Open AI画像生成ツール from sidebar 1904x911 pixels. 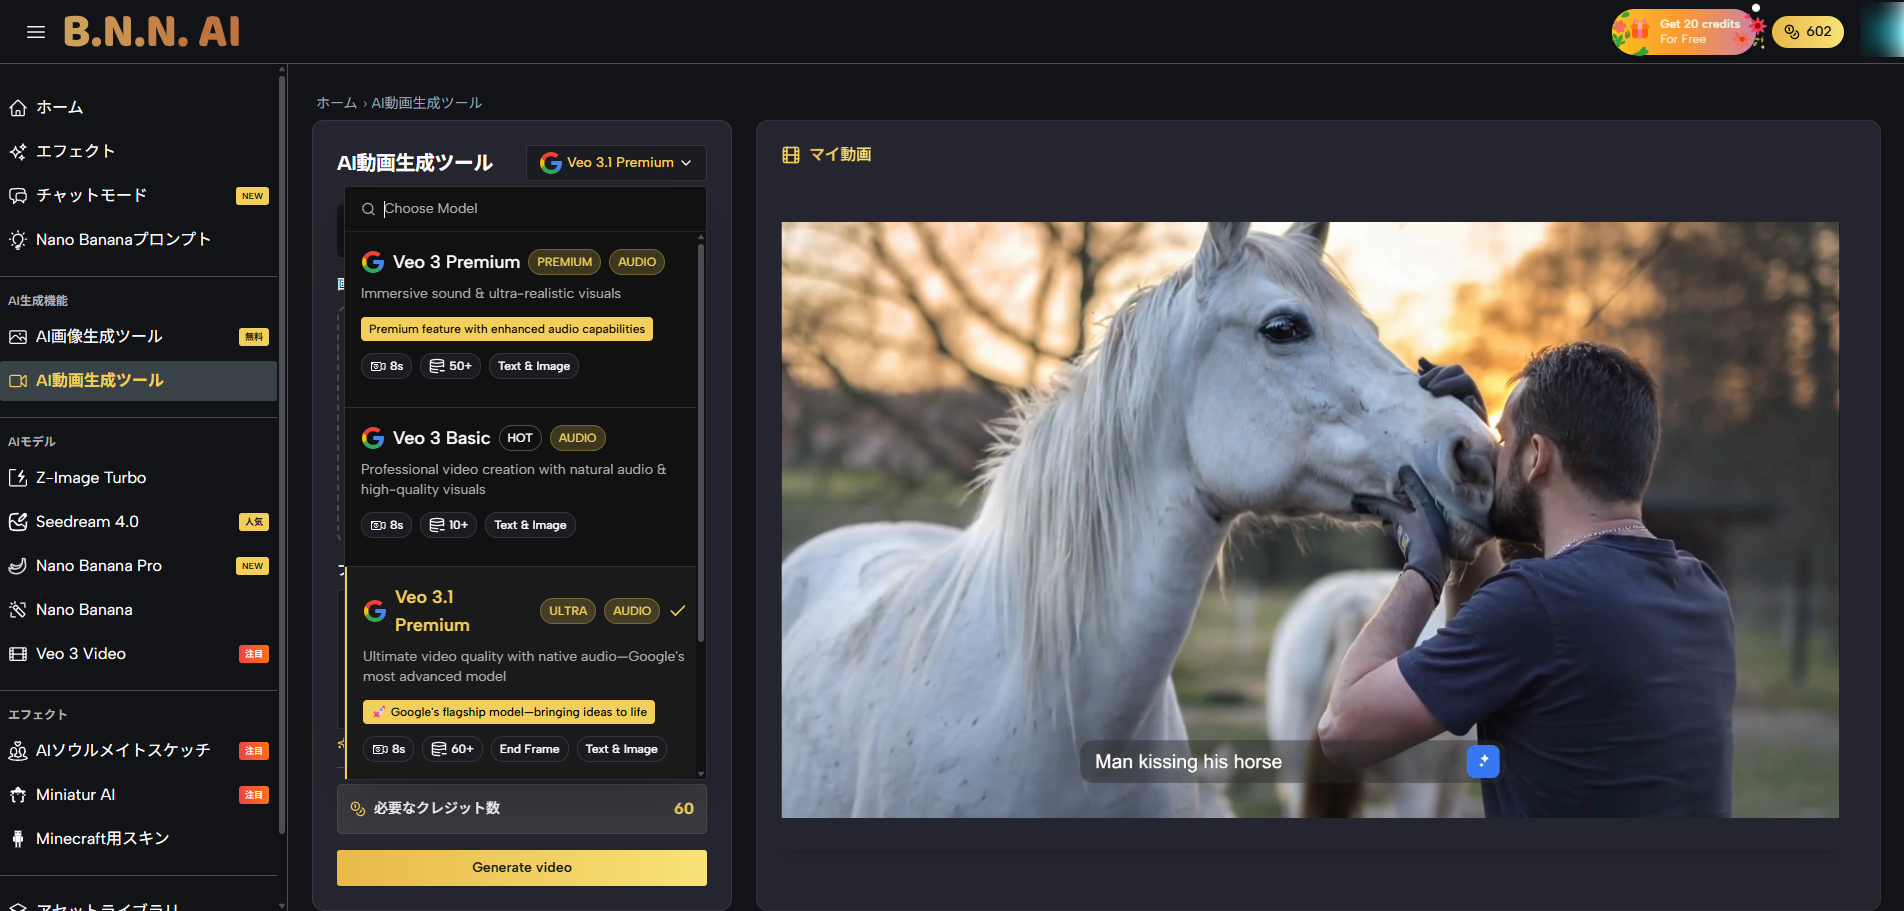point(99,337)
